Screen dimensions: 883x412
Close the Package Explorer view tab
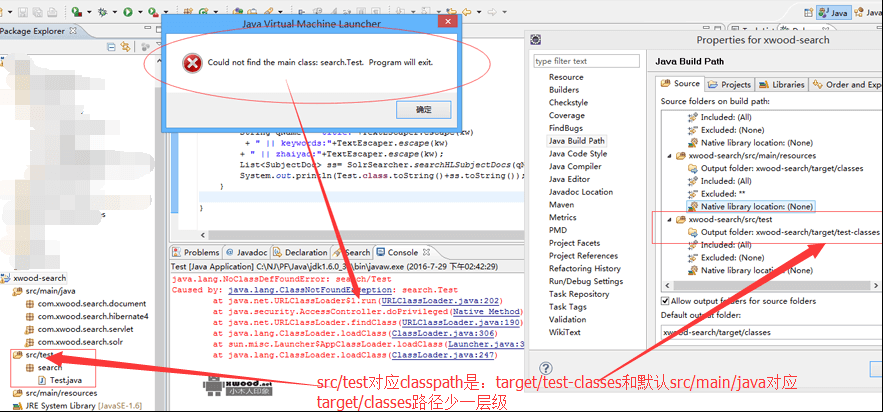[x=73, y=31]
